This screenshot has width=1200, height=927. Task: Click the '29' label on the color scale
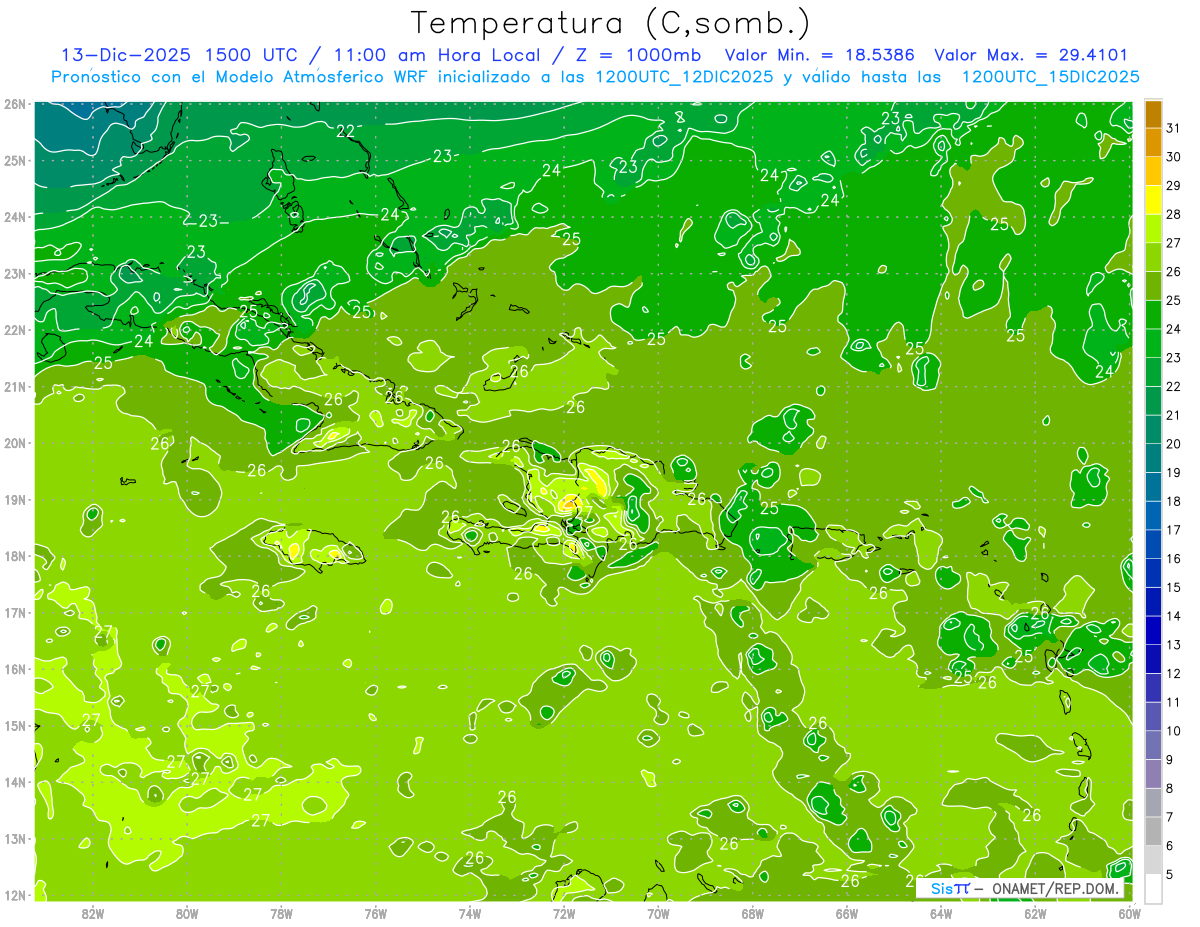(1173, 186)
